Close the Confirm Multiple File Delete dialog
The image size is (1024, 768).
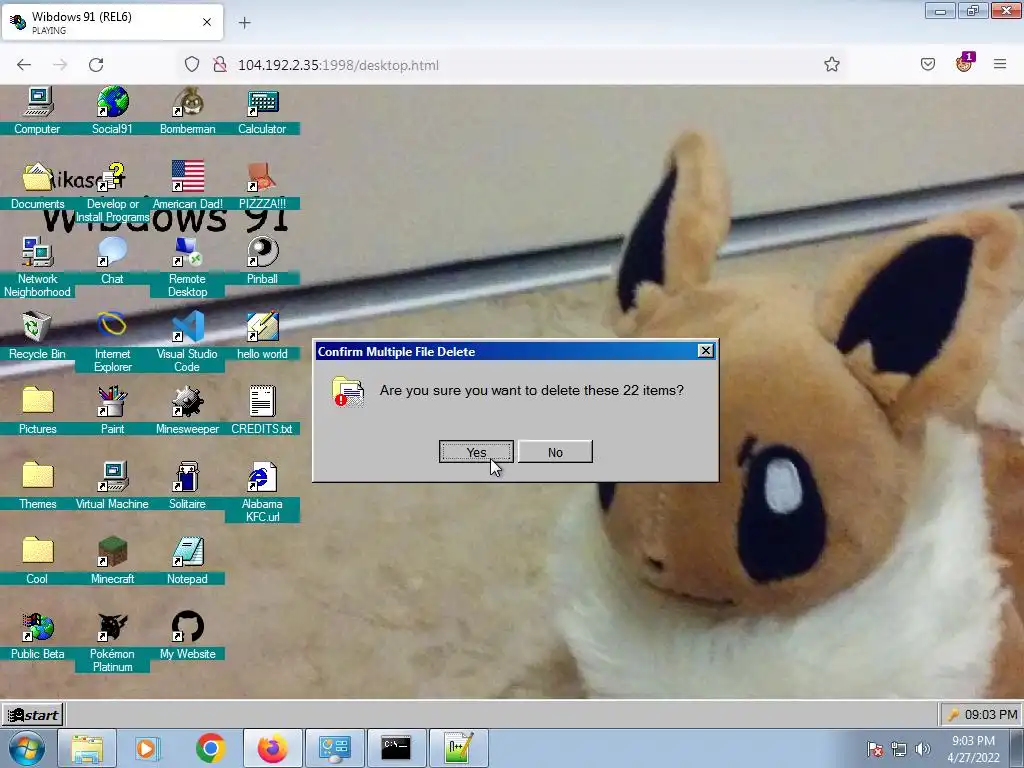pos(705,351)
